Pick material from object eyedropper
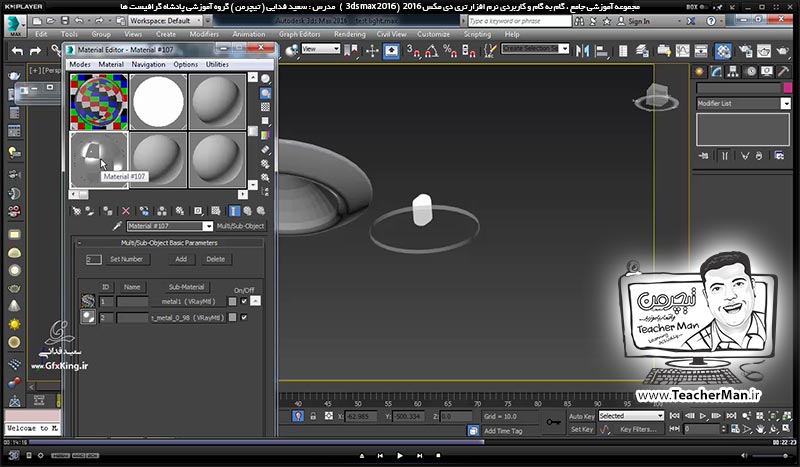This screenshot has width=800, height=467. (117, 226)
